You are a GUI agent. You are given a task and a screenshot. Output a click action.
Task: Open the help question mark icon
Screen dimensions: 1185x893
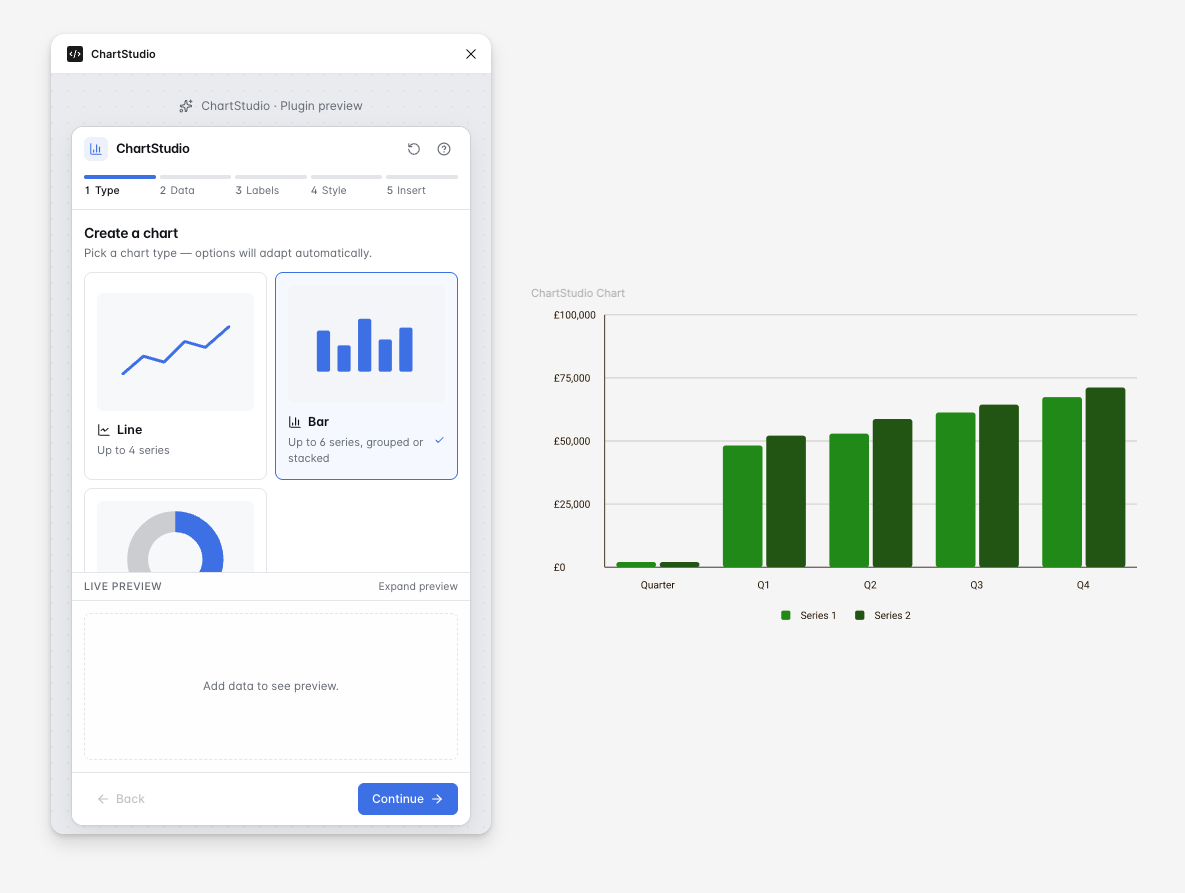click(444, 149)
